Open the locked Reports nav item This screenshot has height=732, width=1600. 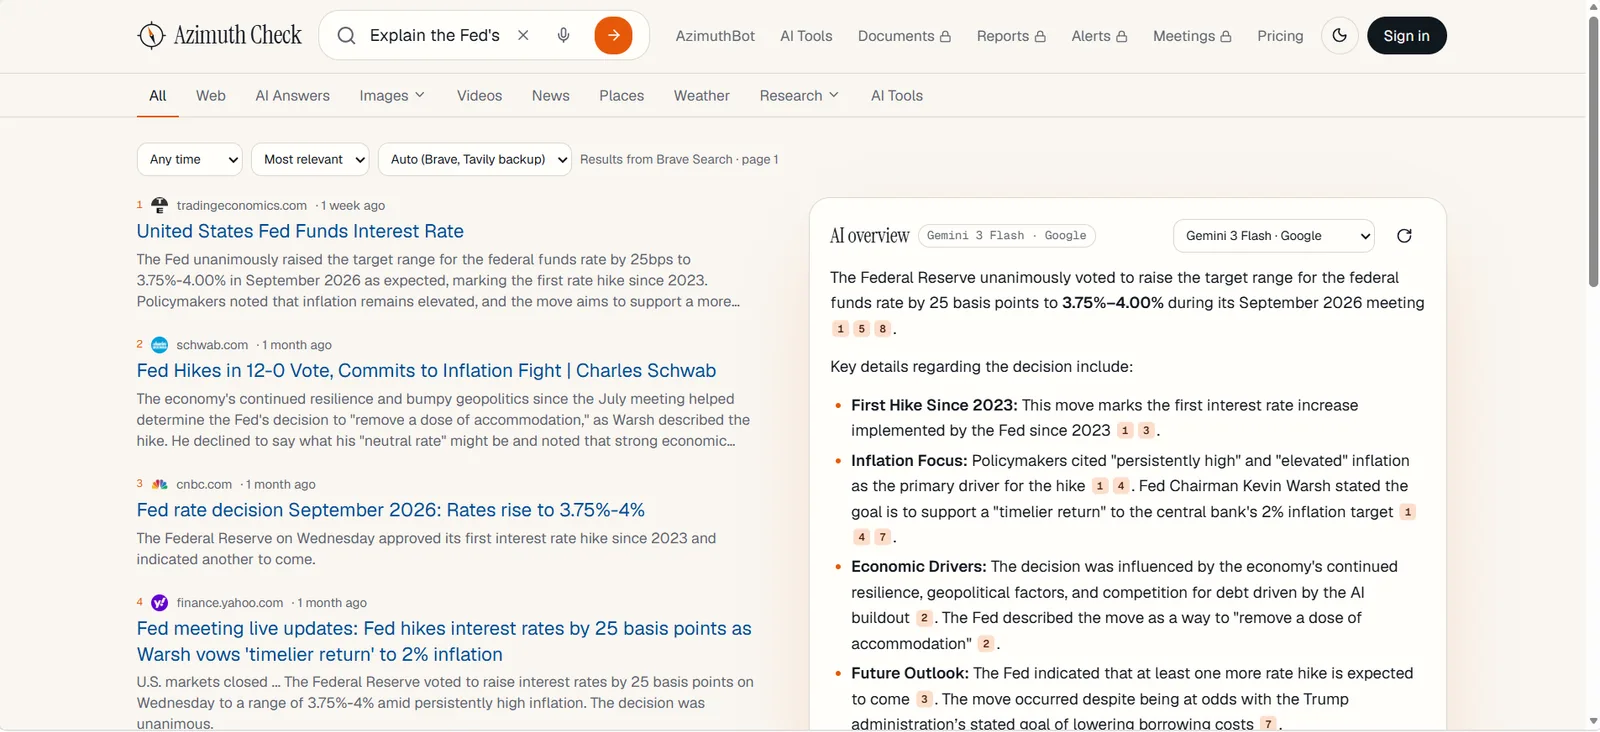[x=1011, y=36]
